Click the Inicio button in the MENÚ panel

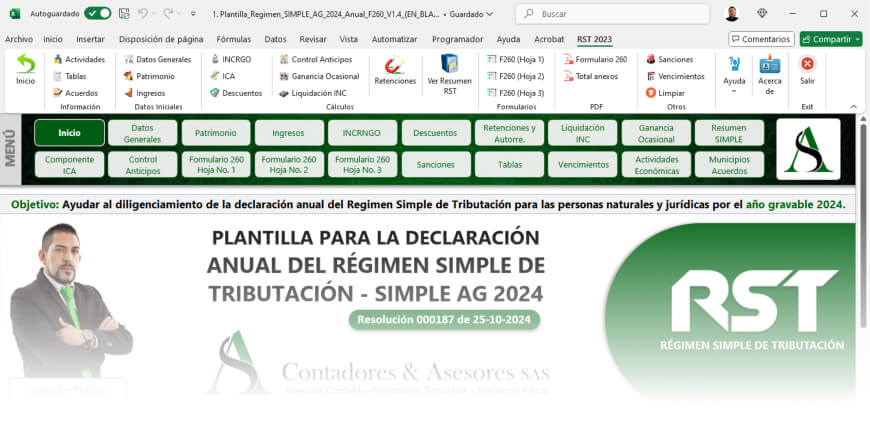[x=69, y=133]
